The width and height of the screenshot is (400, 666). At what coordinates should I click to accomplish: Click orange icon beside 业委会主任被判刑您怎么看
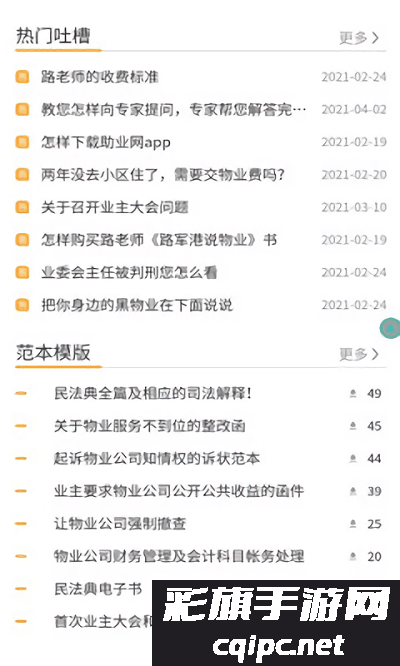pos(22,272)
